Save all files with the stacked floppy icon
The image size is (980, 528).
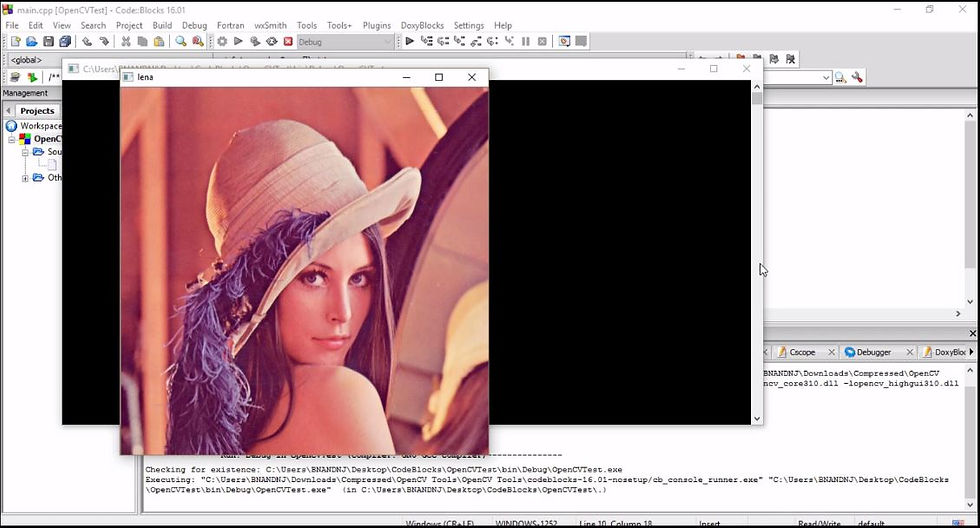coord(65,41)
